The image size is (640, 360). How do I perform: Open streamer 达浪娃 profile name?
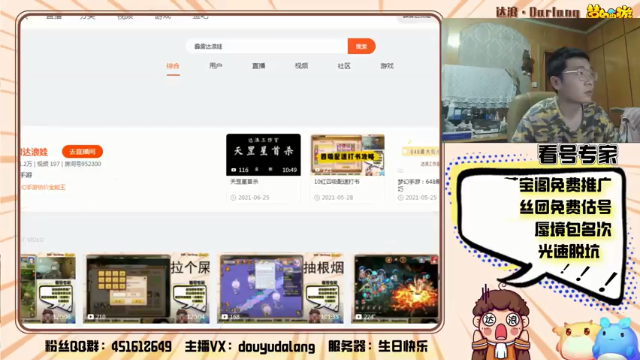tap(34, 152)
